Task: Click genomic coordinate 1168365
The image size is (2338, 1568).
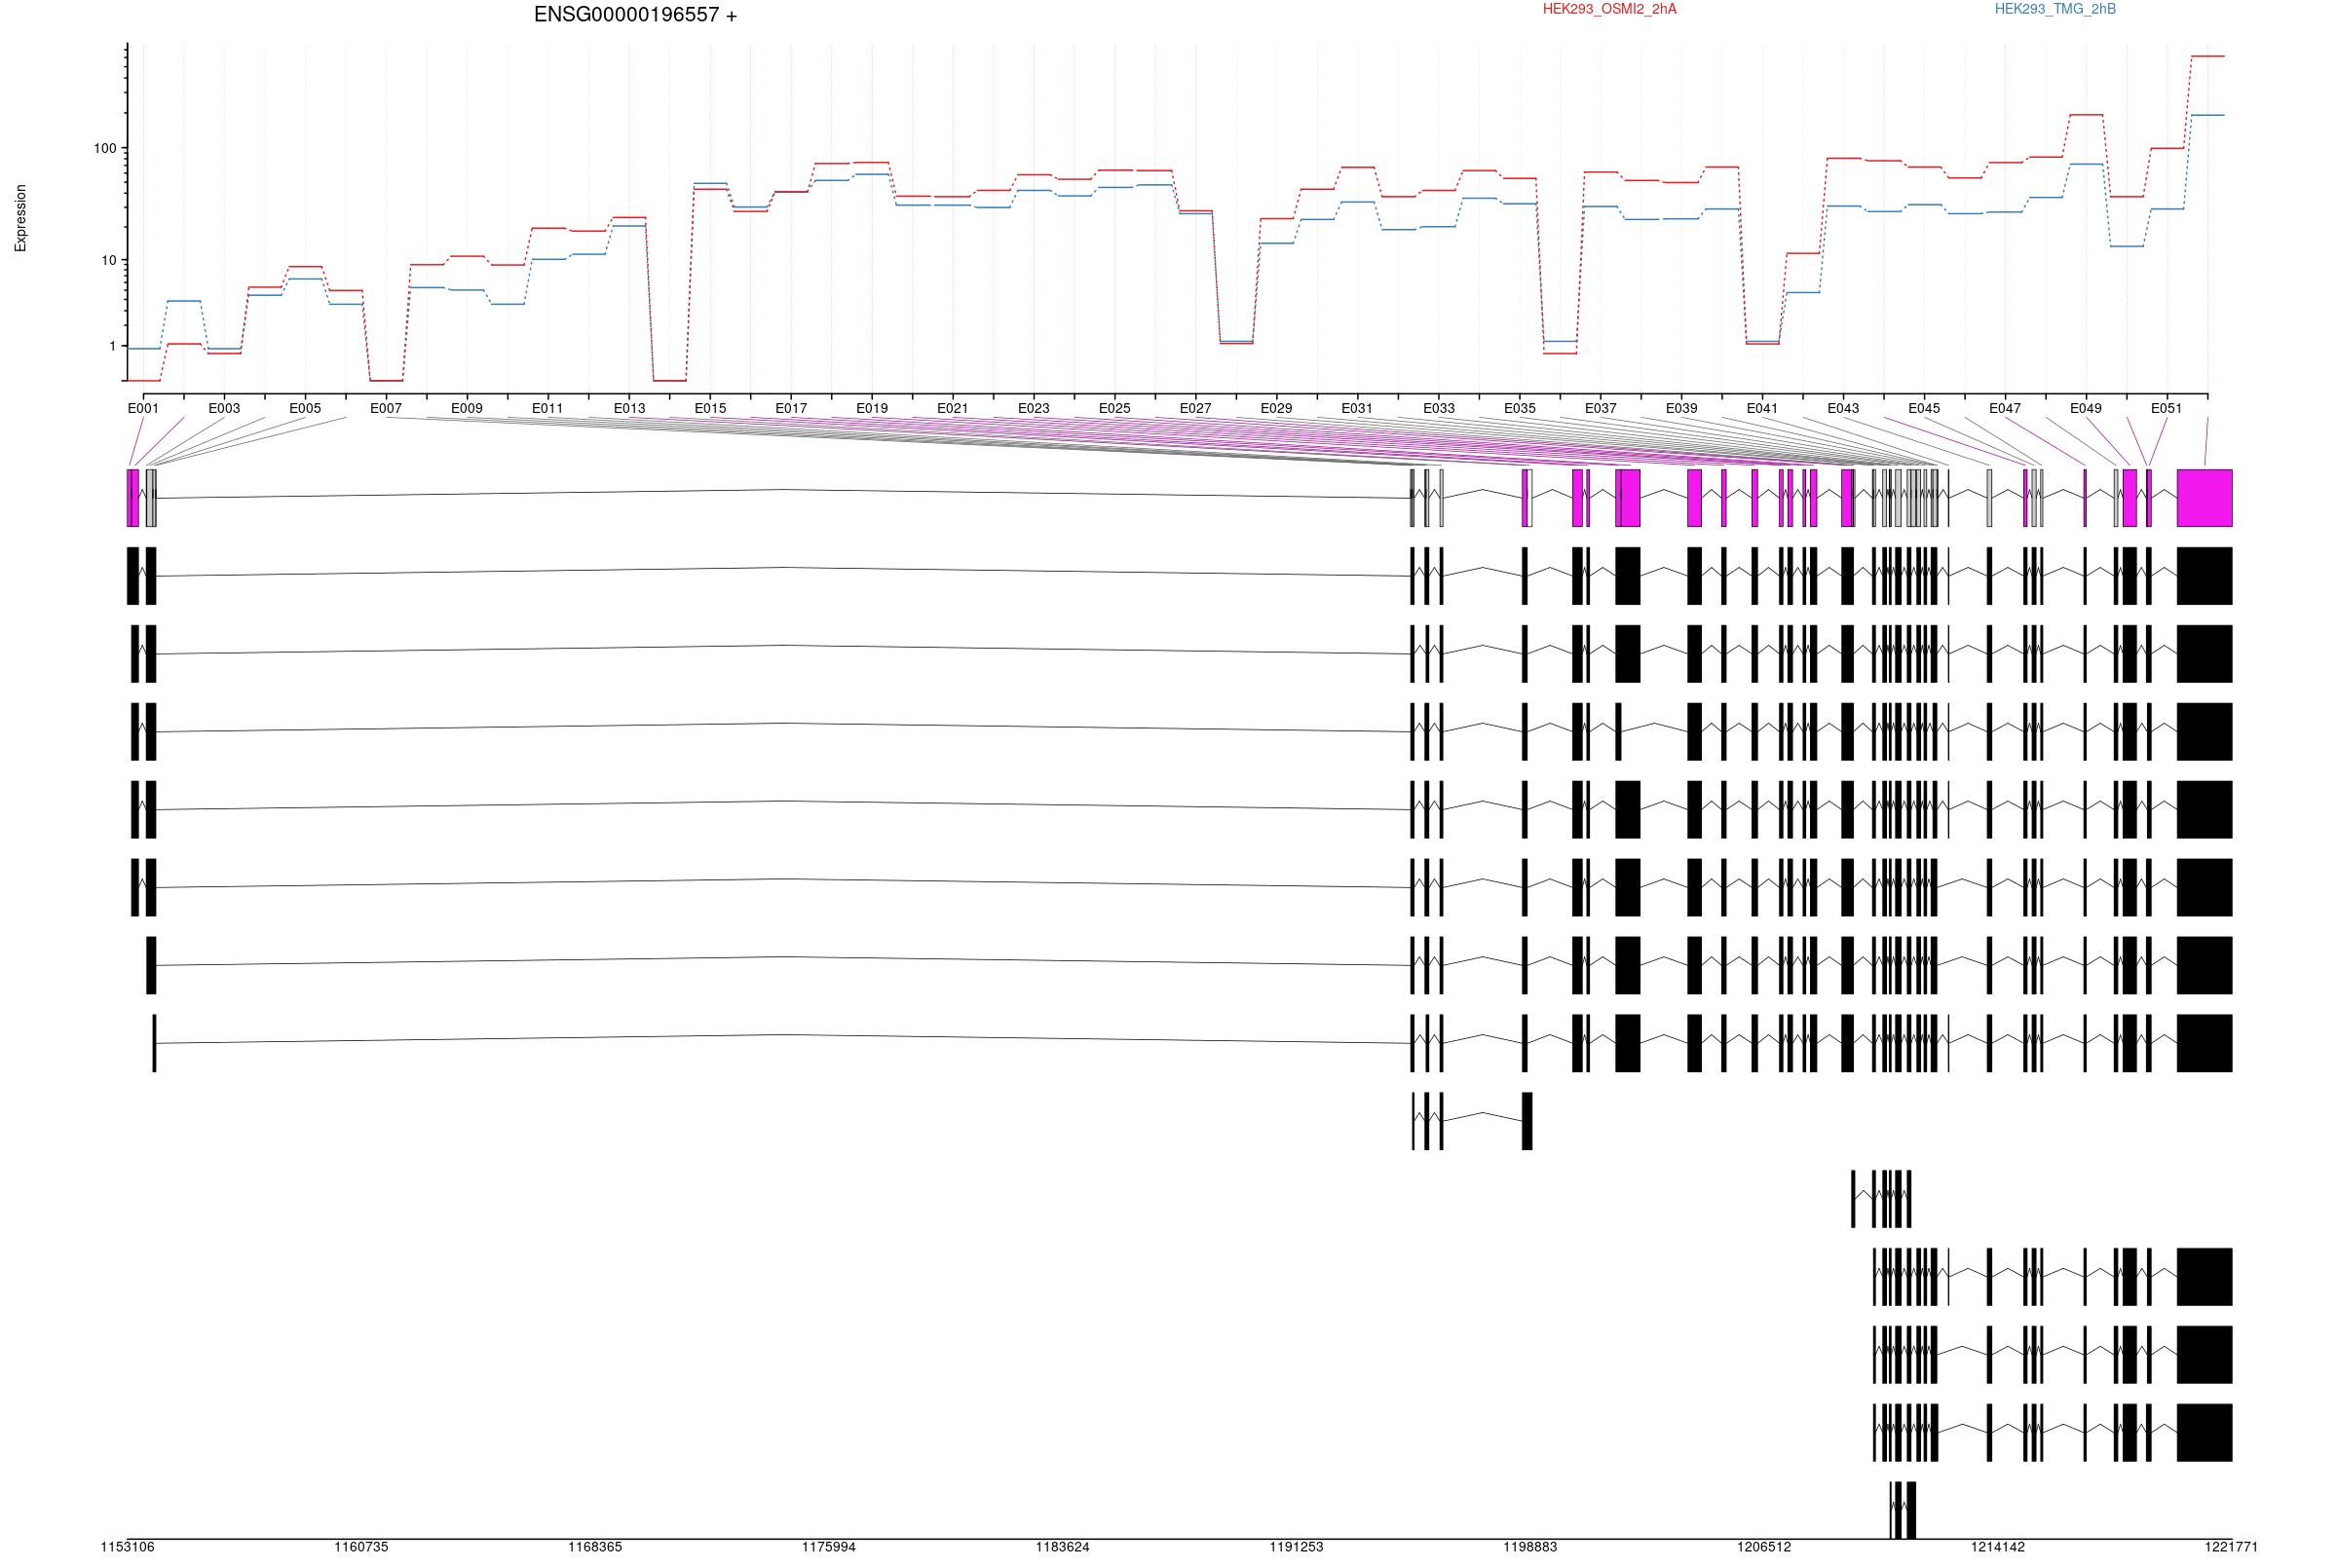Action: (595, 1548)
